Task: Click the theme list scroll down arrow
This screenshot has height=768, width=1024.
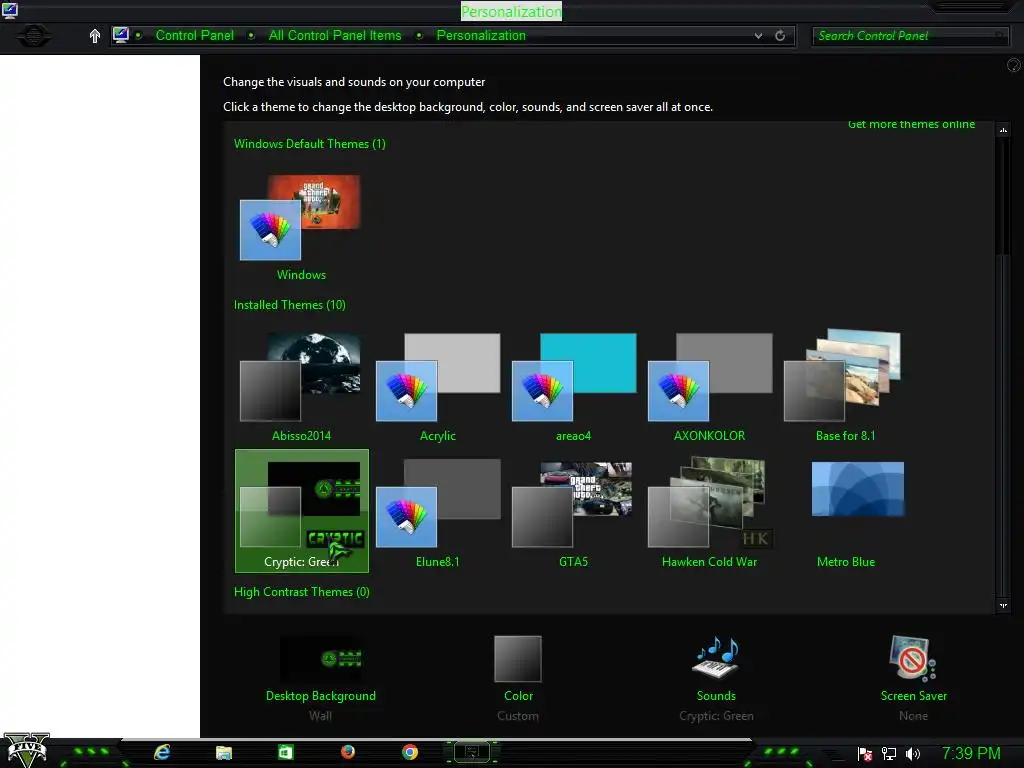Action: click(x=1003, y=605)
